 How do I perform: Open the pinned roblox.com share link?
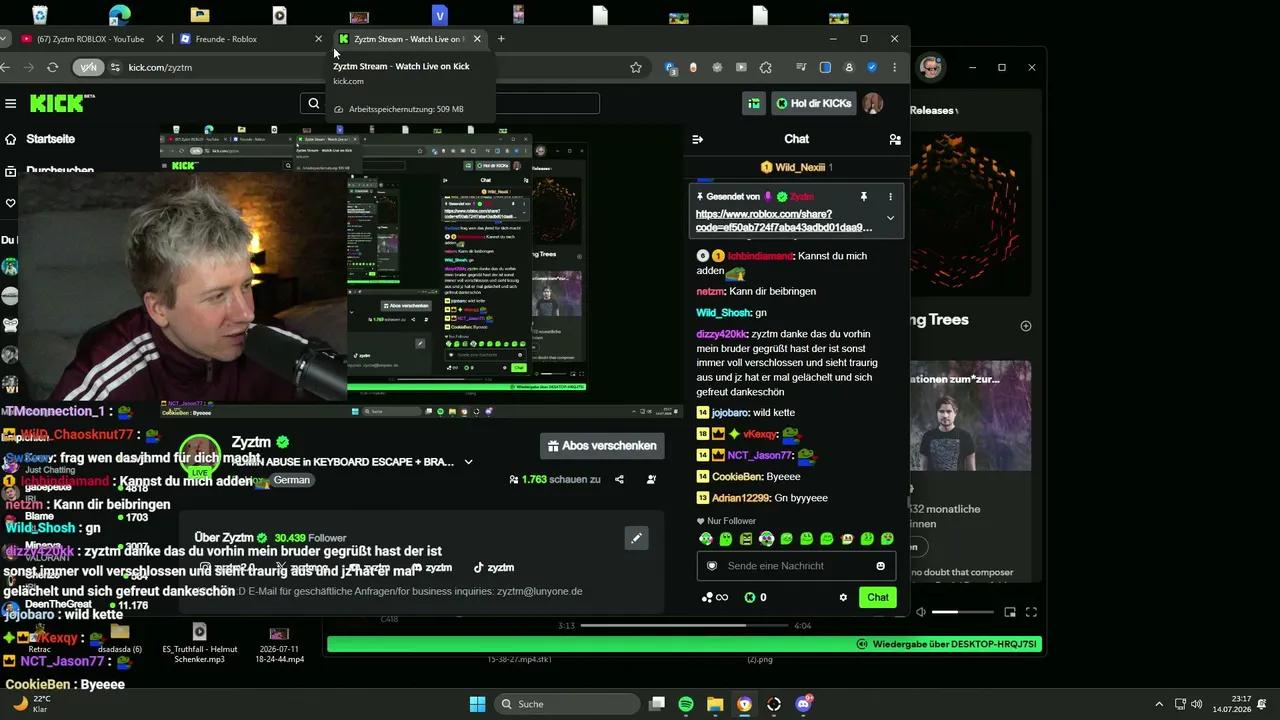click(783, 221)
